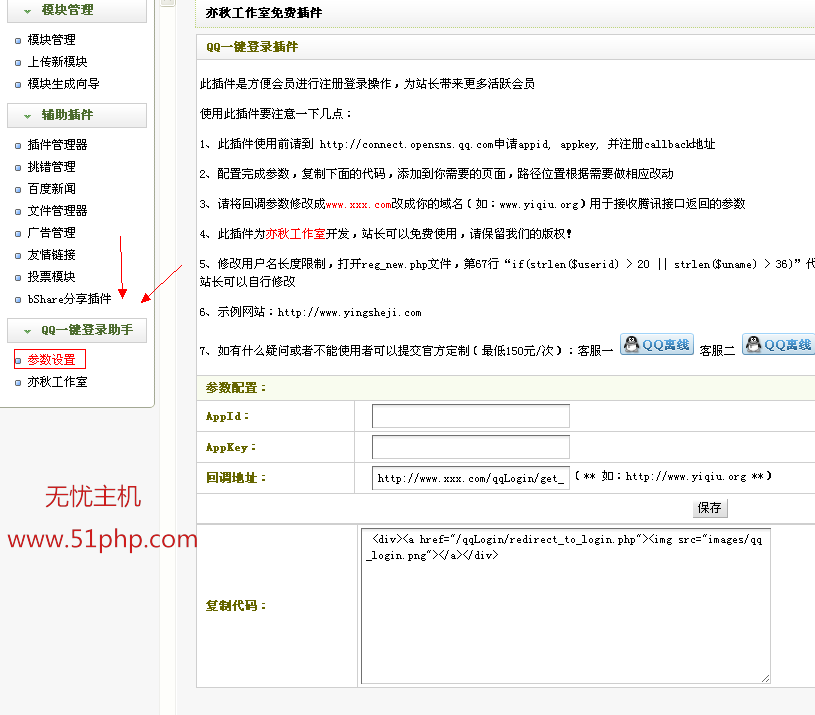Open 广告管理 in sidebar

[x=51, y=233]
